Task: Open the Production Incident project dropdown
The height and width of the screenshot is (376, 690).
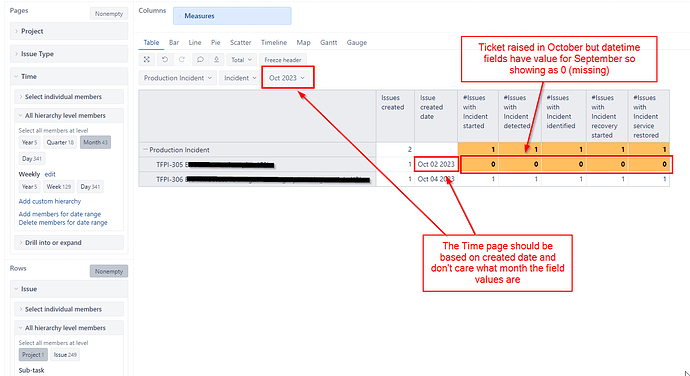Action: pos(178,78)
